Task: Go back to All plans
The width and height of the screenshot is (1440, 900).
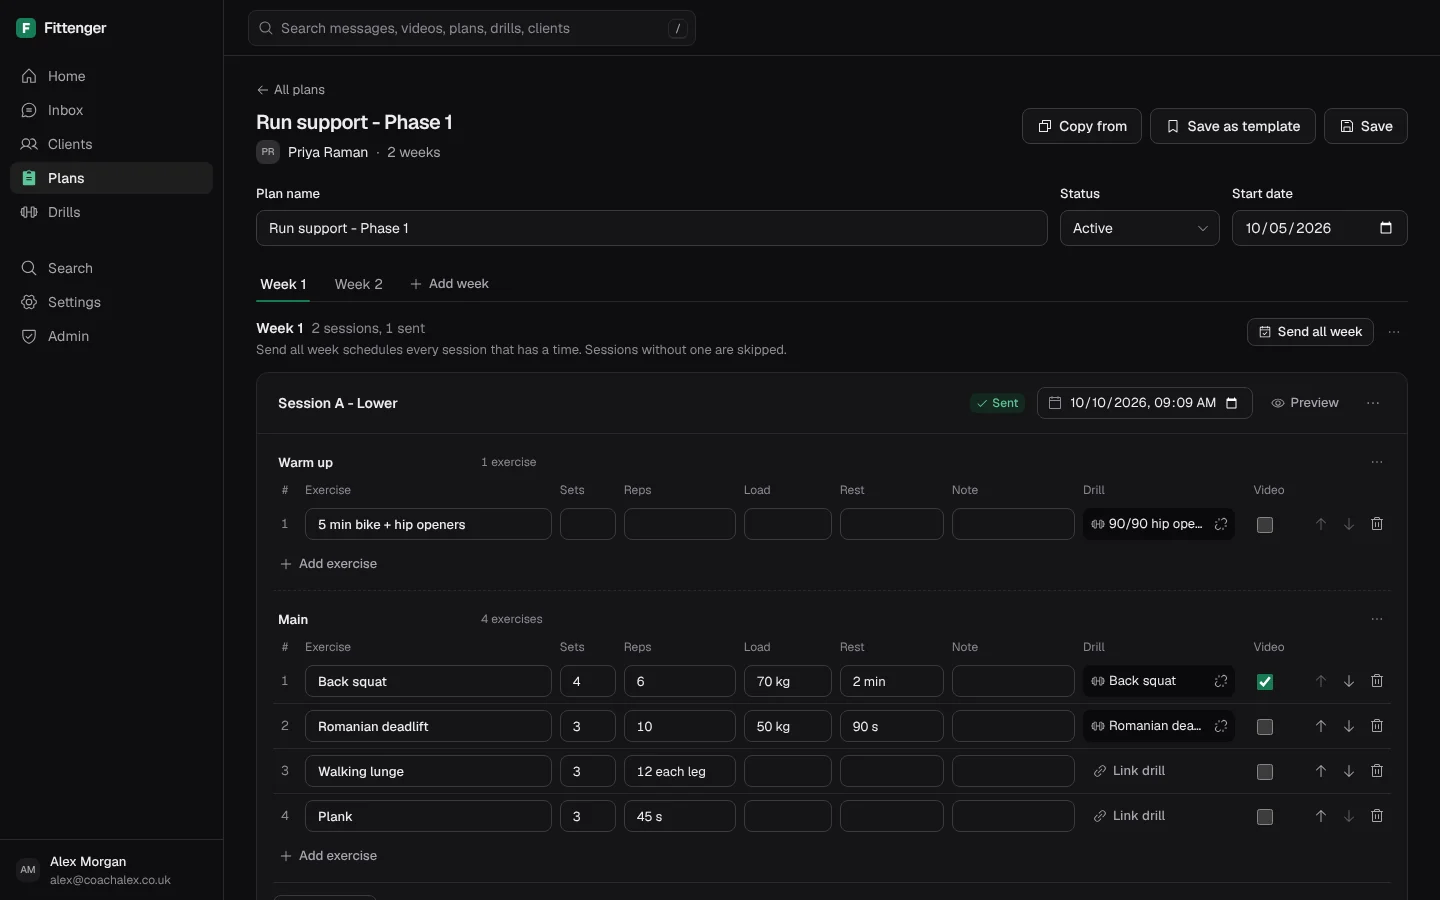Action: pos(291,90)
